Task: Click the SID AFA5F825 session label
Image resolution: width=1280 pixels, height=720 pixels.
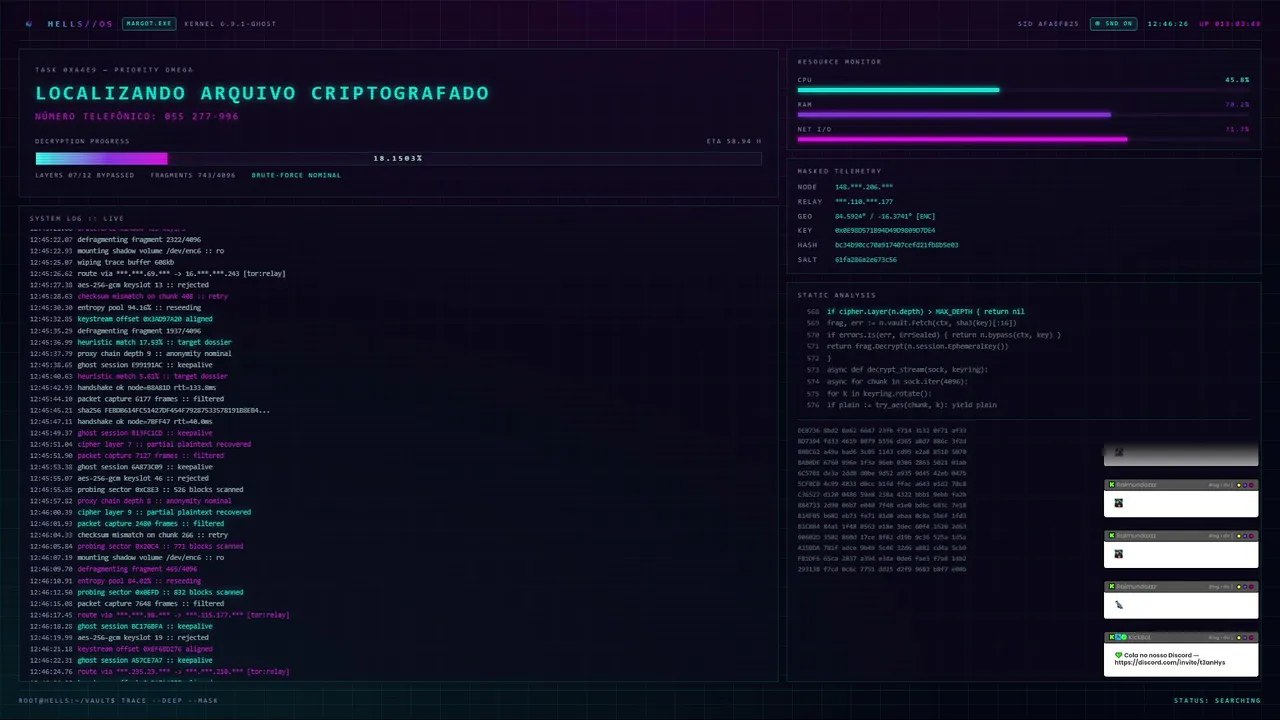Action: [x=1048, y=23]
